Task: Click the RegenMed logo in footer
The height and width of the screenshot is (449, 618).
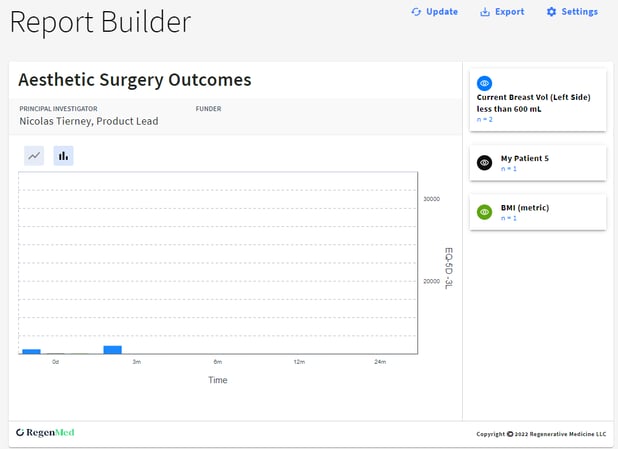Action: [45, 432]
